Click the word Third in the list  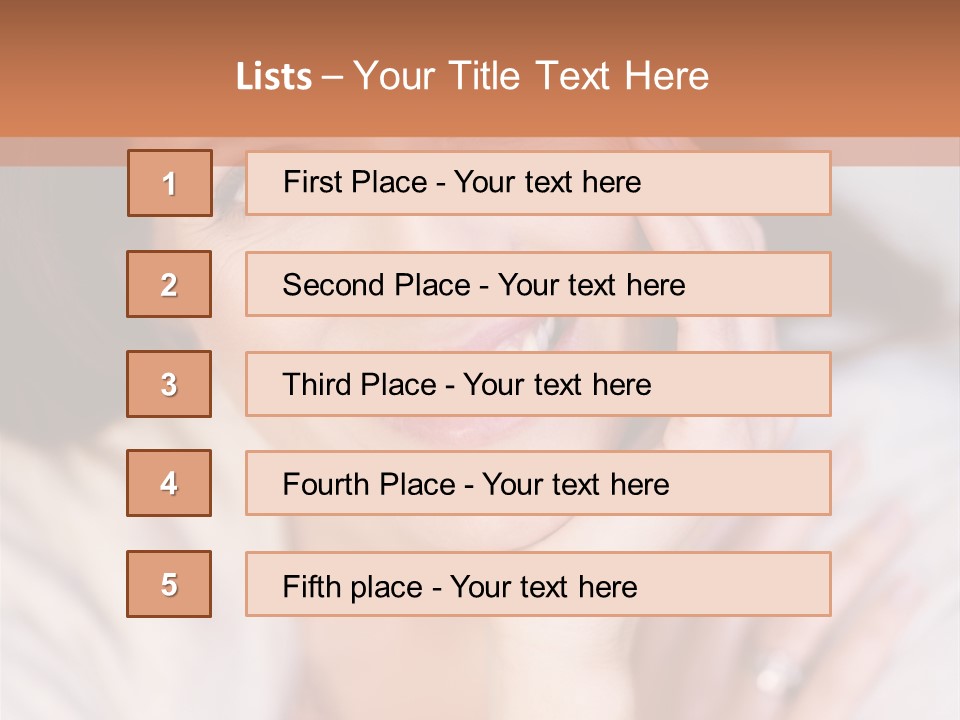click(315, 385)
